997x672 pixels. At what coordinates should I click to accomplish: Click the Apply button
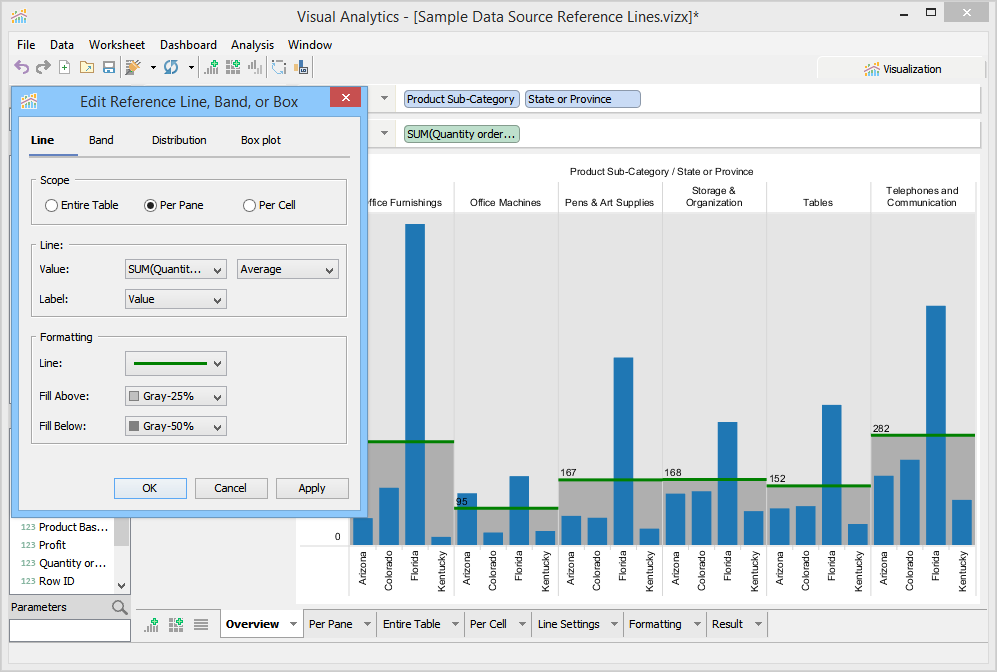coord(312,488)
